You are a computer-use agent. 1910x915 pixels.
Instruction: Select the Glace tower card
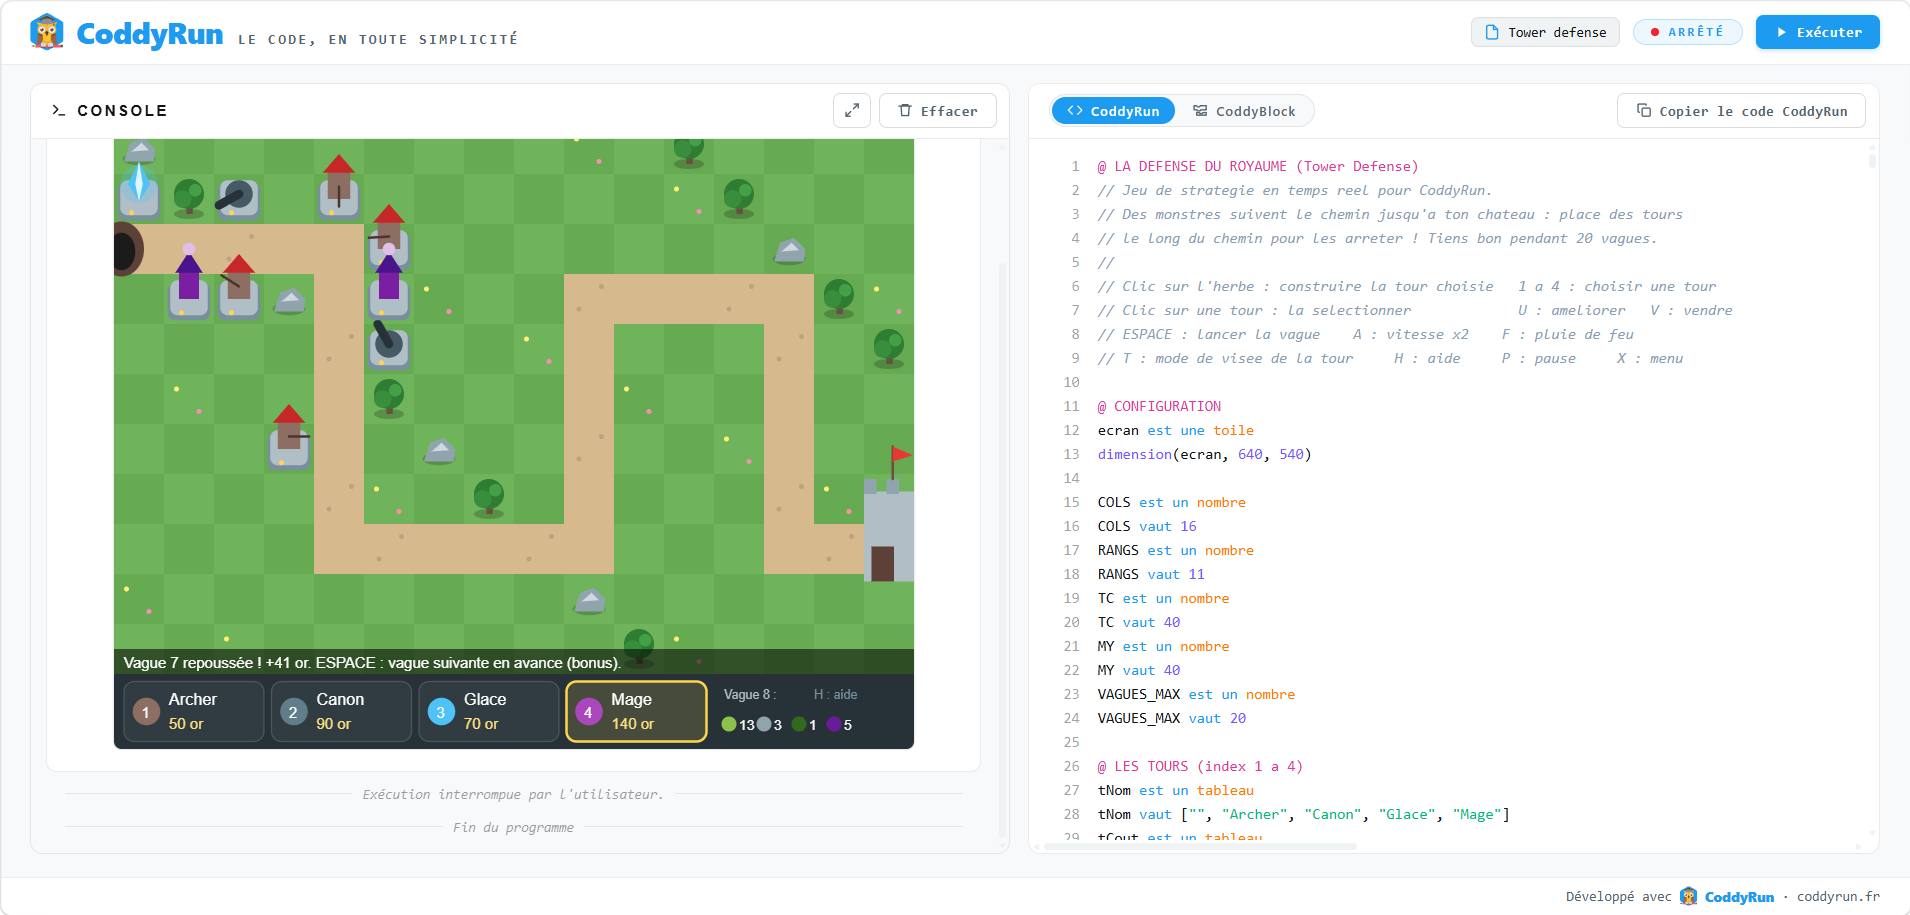(488, 711)
